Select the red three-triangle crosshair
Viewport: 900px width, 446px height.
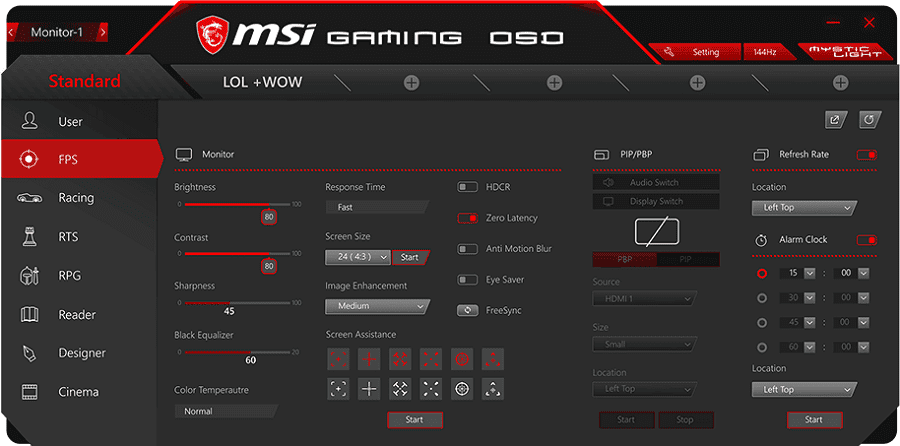[x=493, y=359]
